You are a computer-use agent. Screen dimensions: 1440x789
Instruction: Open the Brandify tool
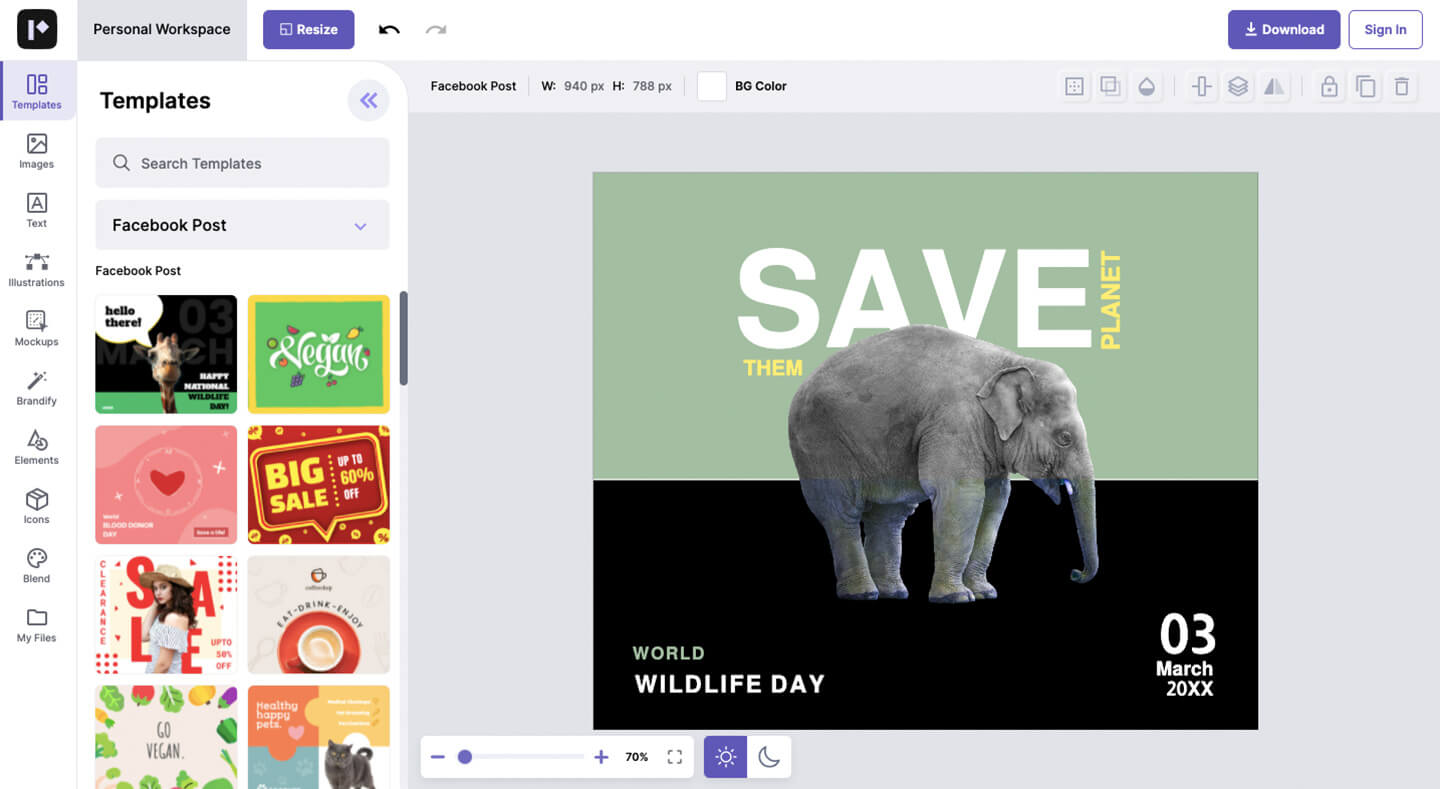pyautogui.click(x=37, y=388)
